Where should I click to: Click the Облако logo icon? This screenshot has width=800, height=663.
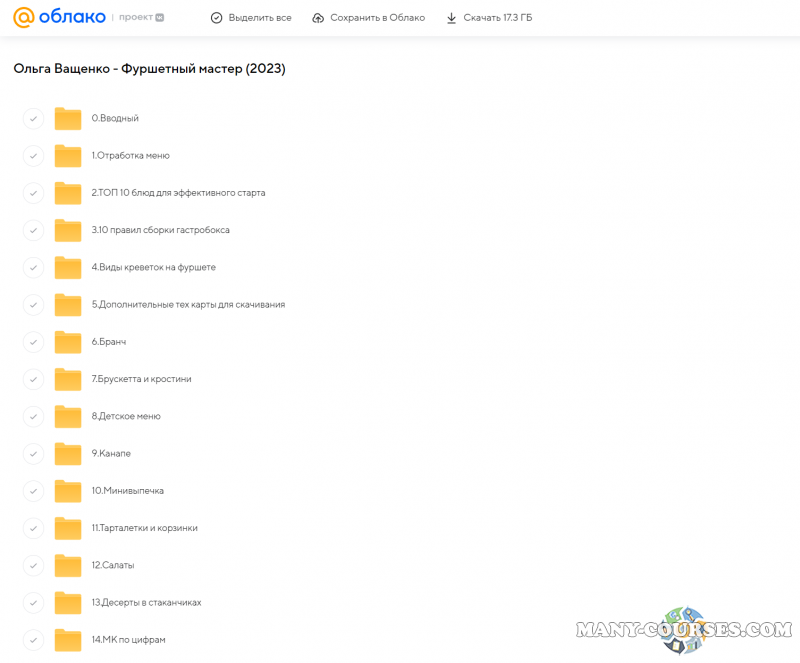pyautogui.click(x=24, y=18)
